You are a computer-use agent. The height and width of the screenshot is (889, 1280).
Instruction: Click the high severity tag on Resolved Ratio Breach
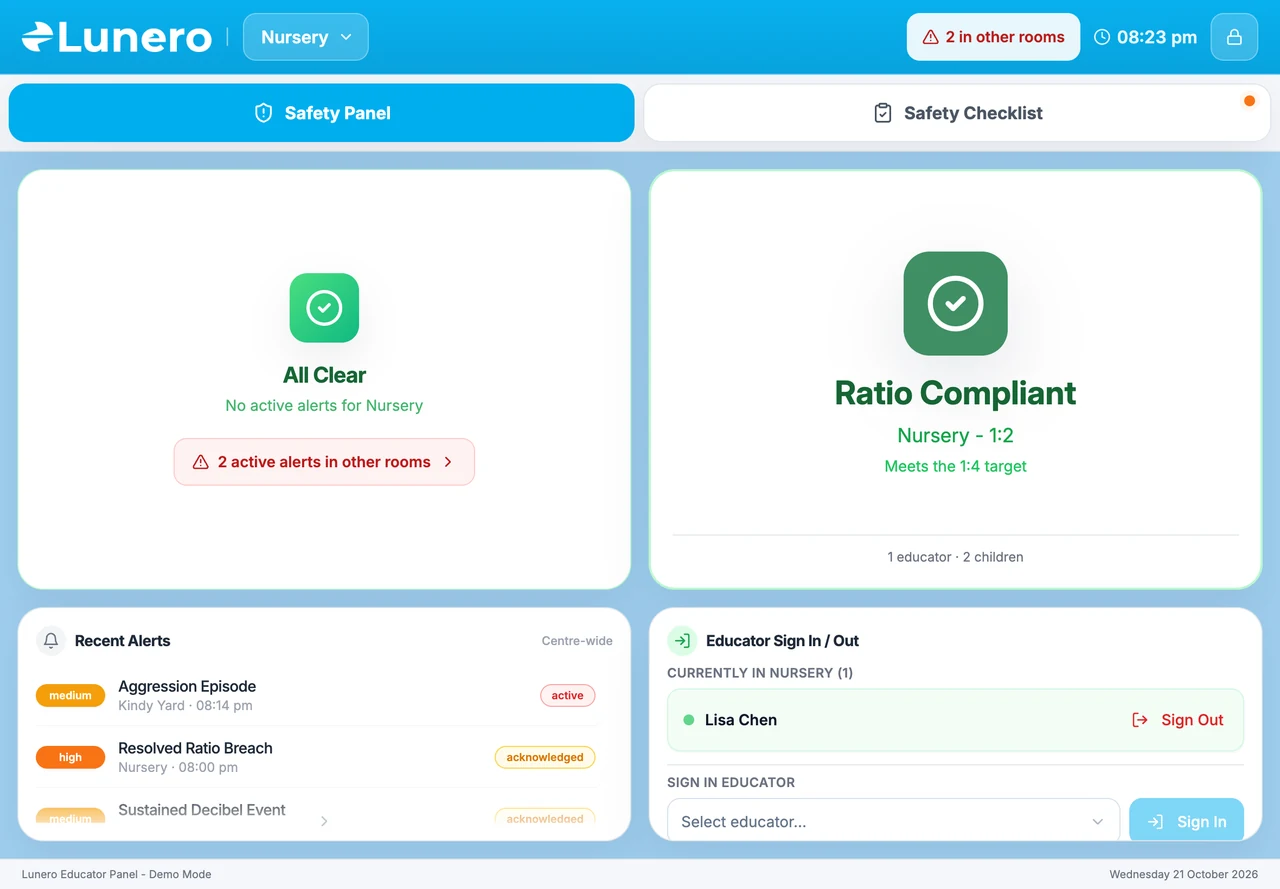[x=70, y=757]
